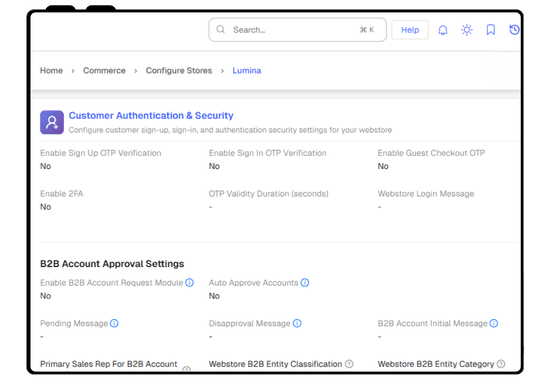The height and width of the screenshot is (384, 540).
Task: Open notifications bell icon
Action: click(443, 30)
